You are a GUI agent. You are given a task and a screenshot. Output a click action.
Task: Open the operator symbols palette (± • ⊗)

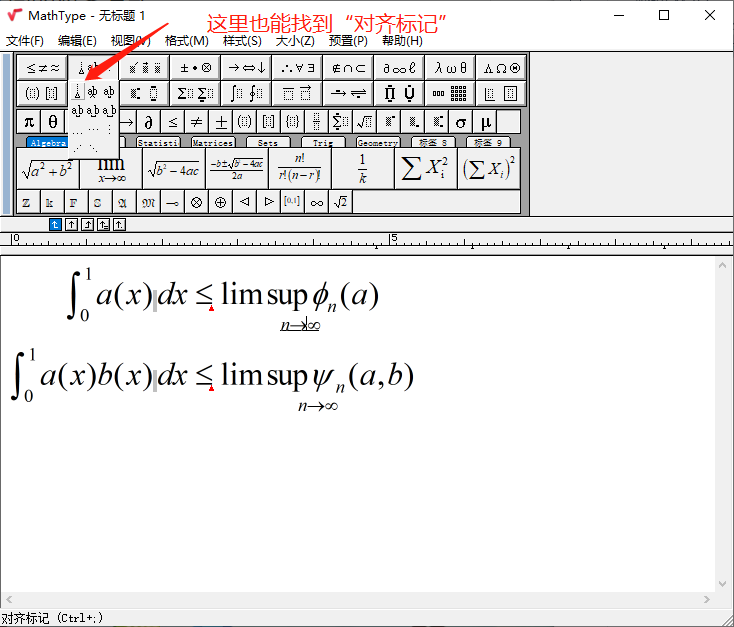click(195, 68)
